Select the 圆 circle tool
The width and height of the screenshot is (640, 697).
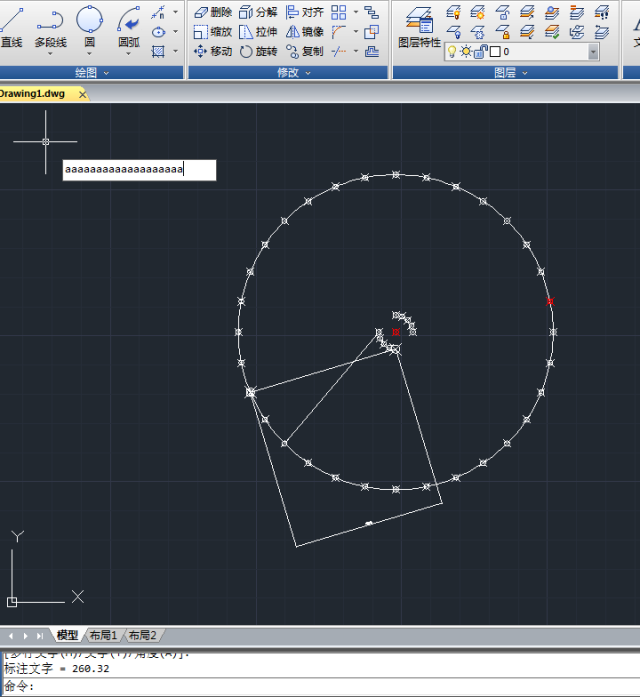(89, 28)
